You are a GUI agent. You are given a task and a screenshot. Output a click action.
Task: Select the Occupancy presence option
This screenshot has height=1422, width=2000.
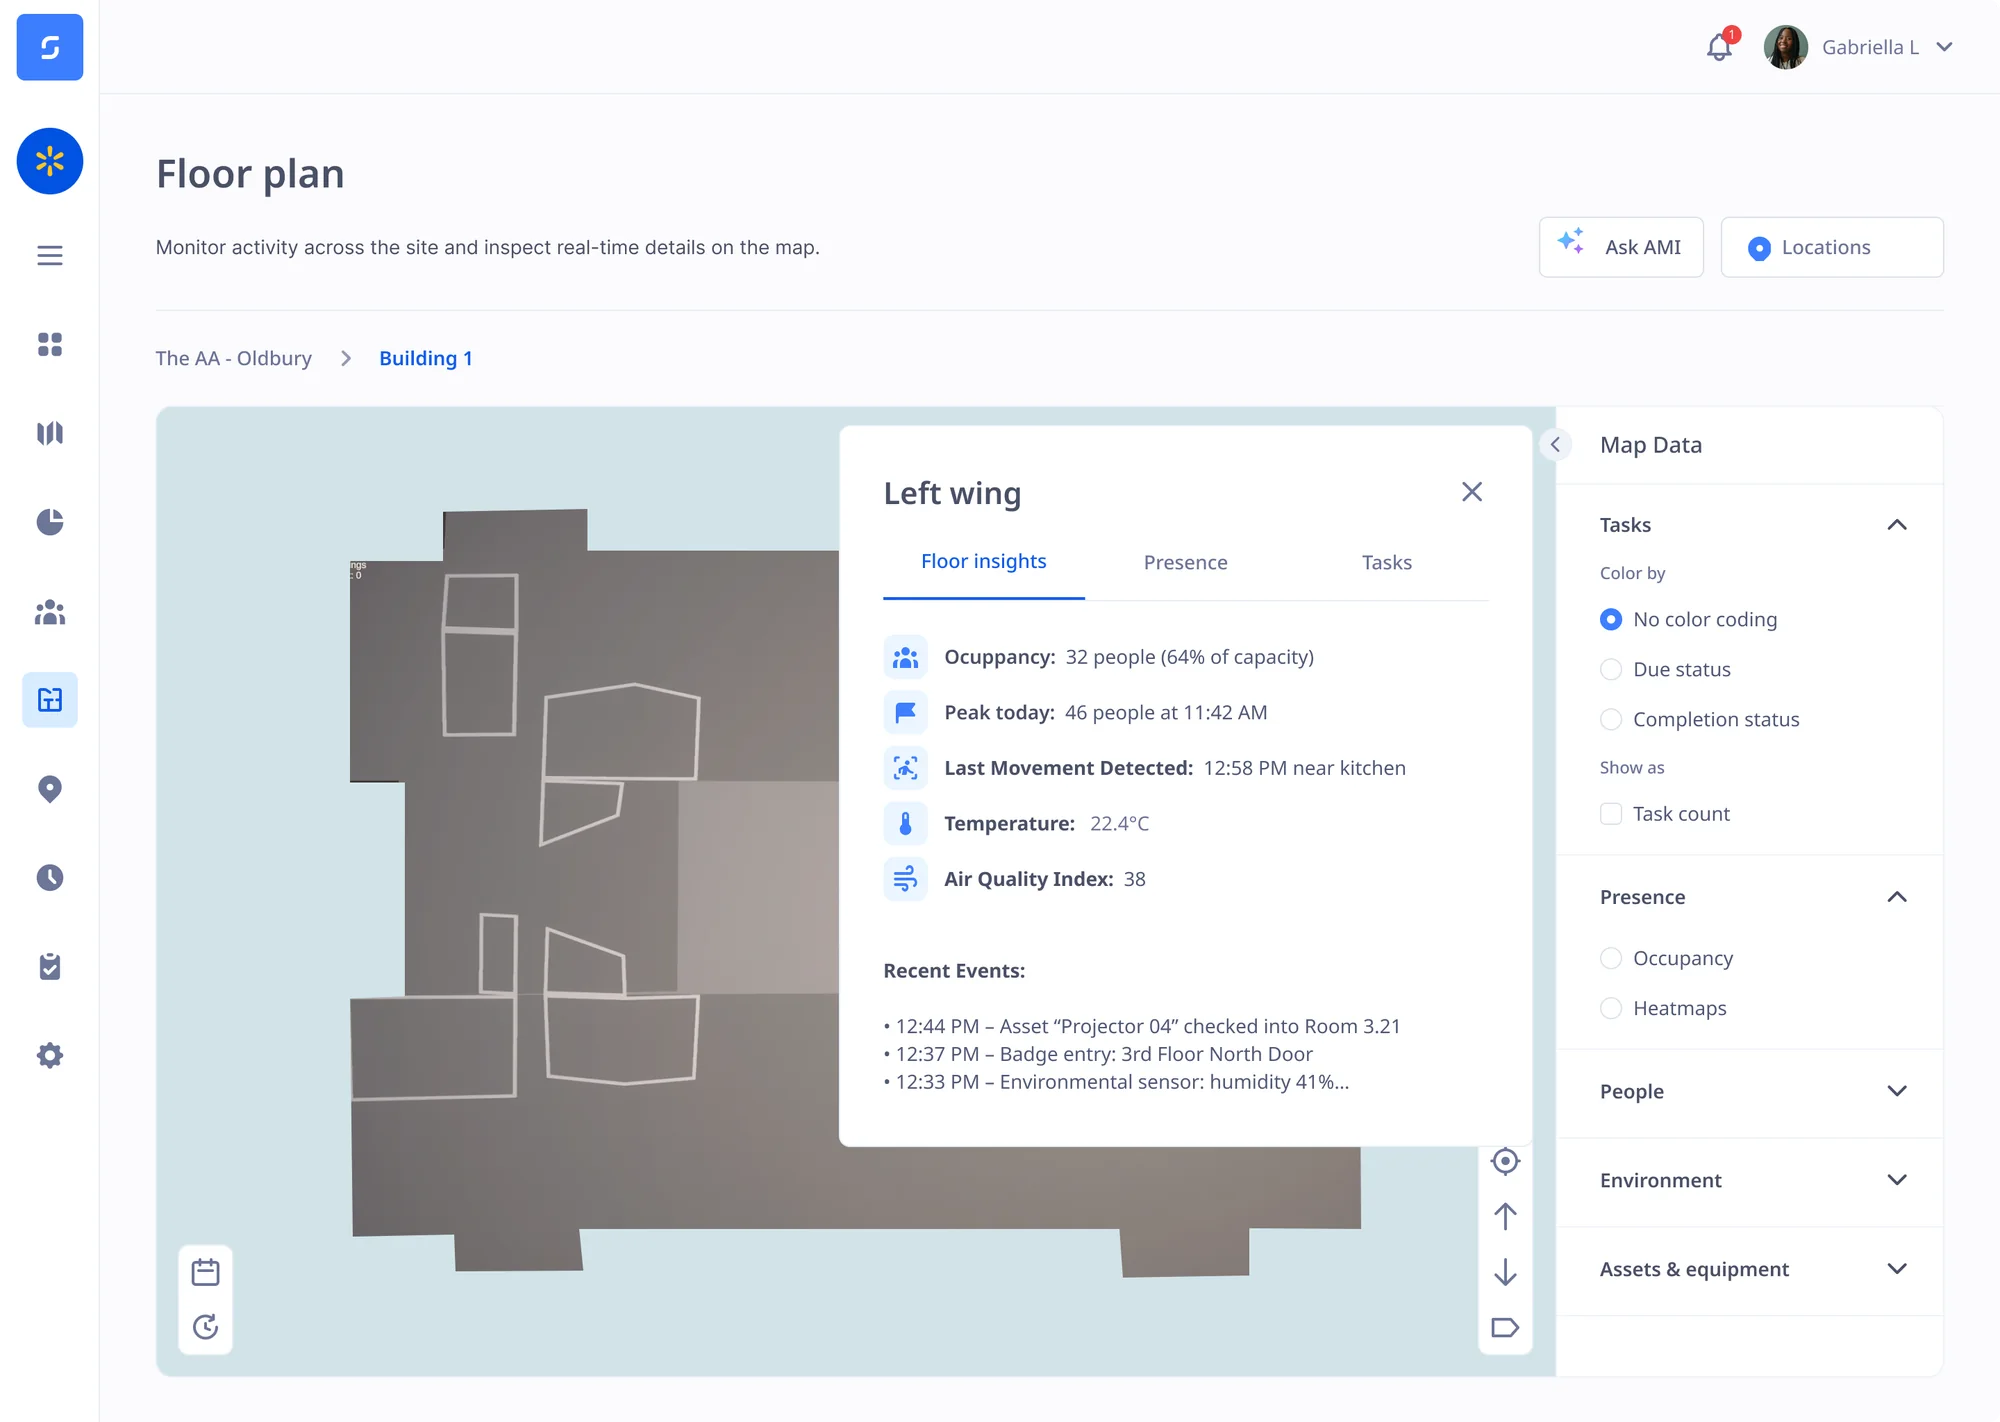click(1611, 958)
